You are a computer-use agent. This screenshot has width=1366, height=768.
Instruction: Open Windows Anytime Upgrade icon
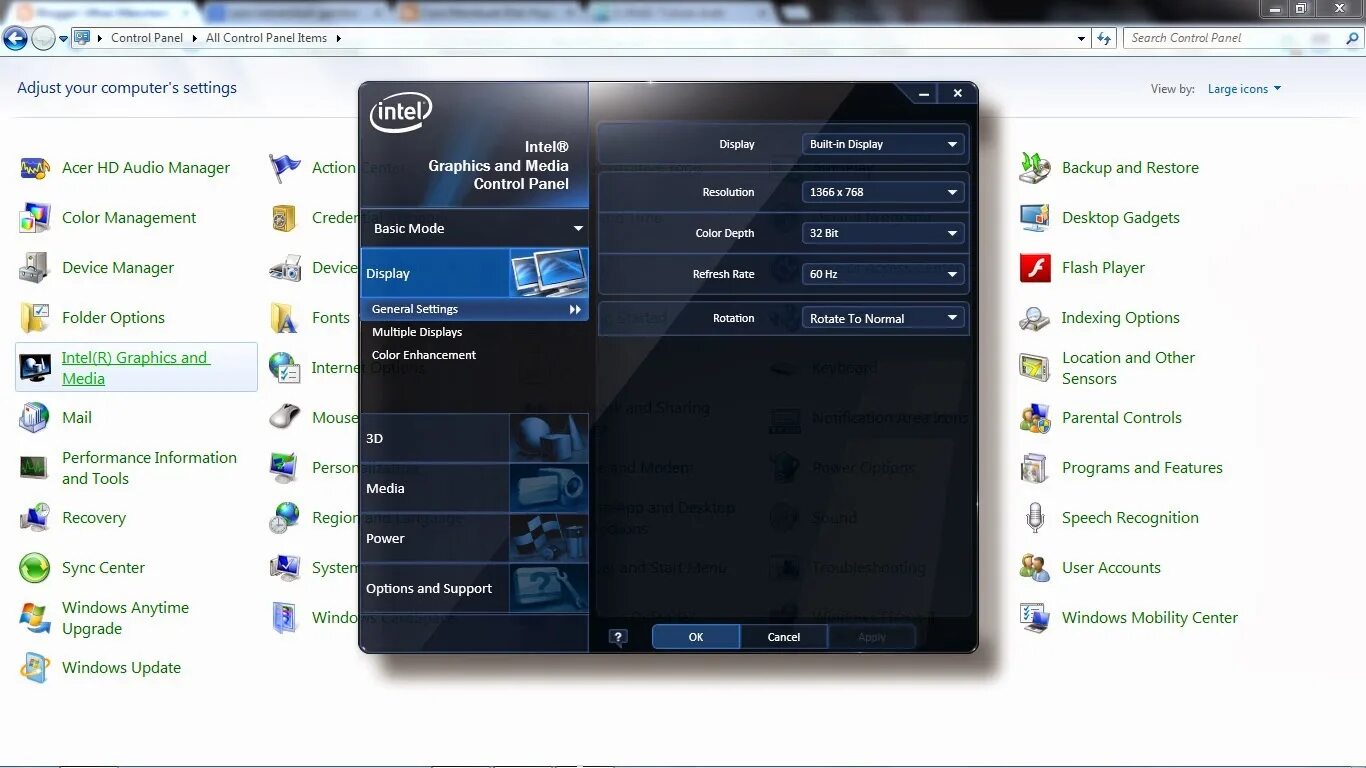[35, 618]
